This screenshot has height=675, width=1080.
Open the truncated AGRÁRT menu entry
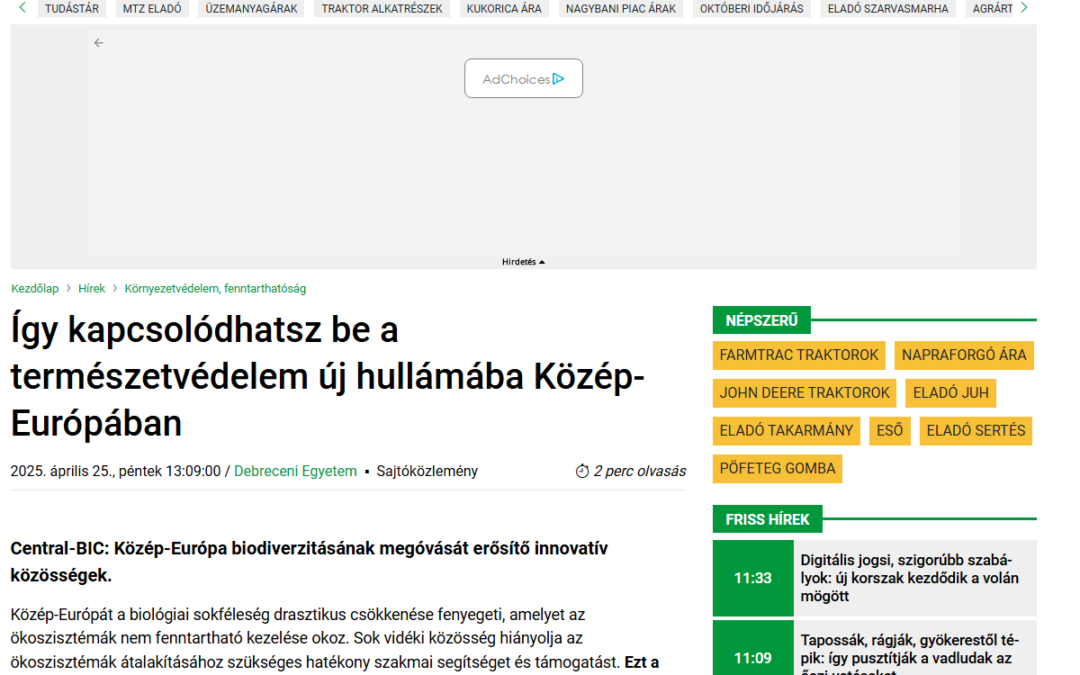(x=991, y=7)
